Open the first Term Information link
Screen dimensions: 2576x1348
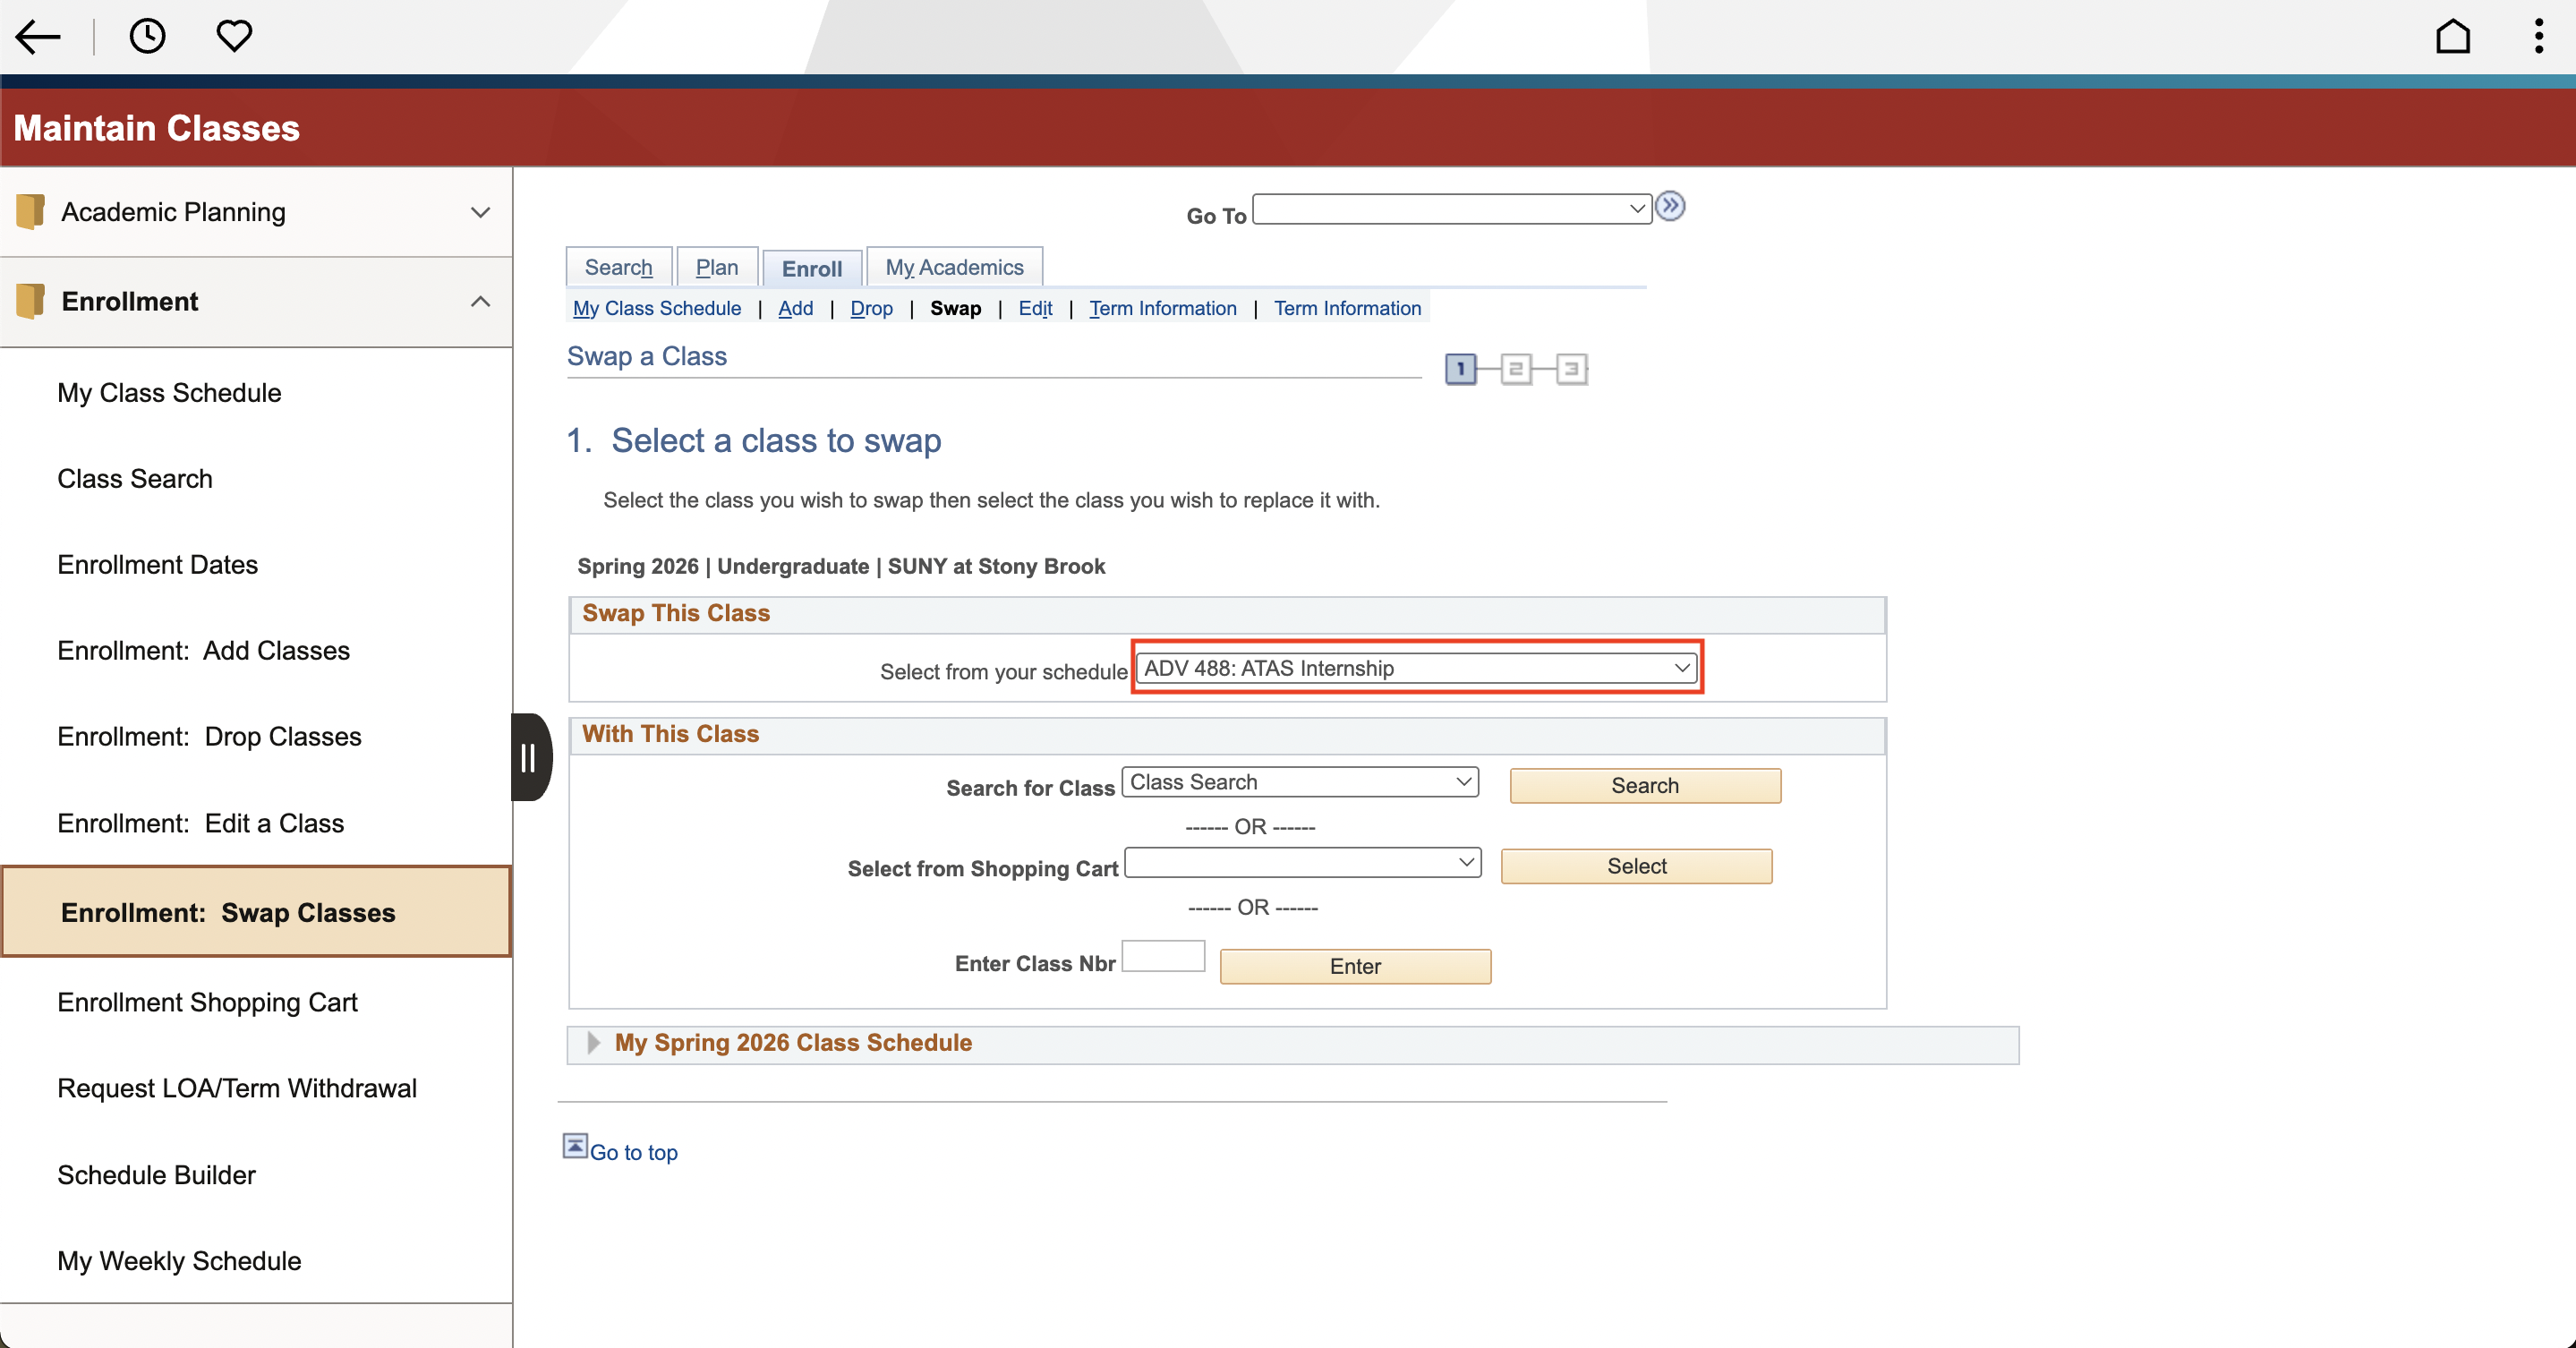1162,308
